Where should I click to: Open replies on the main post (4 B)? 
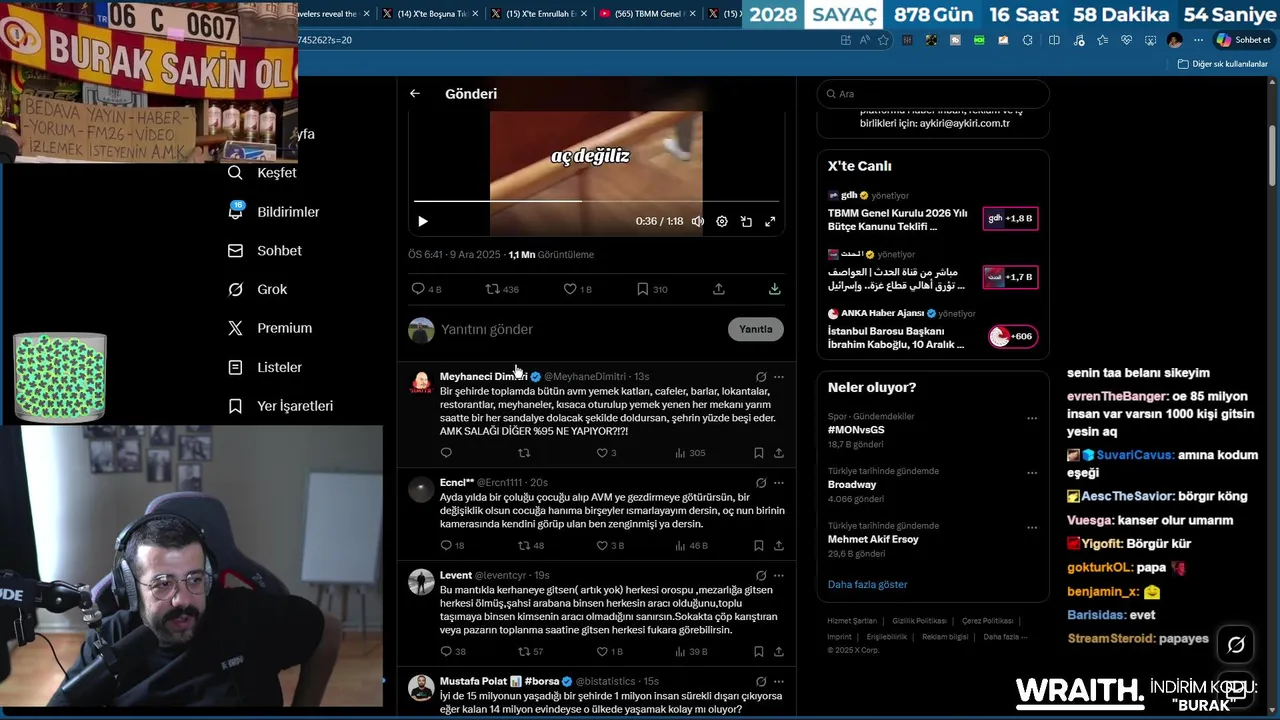point(426,289)
